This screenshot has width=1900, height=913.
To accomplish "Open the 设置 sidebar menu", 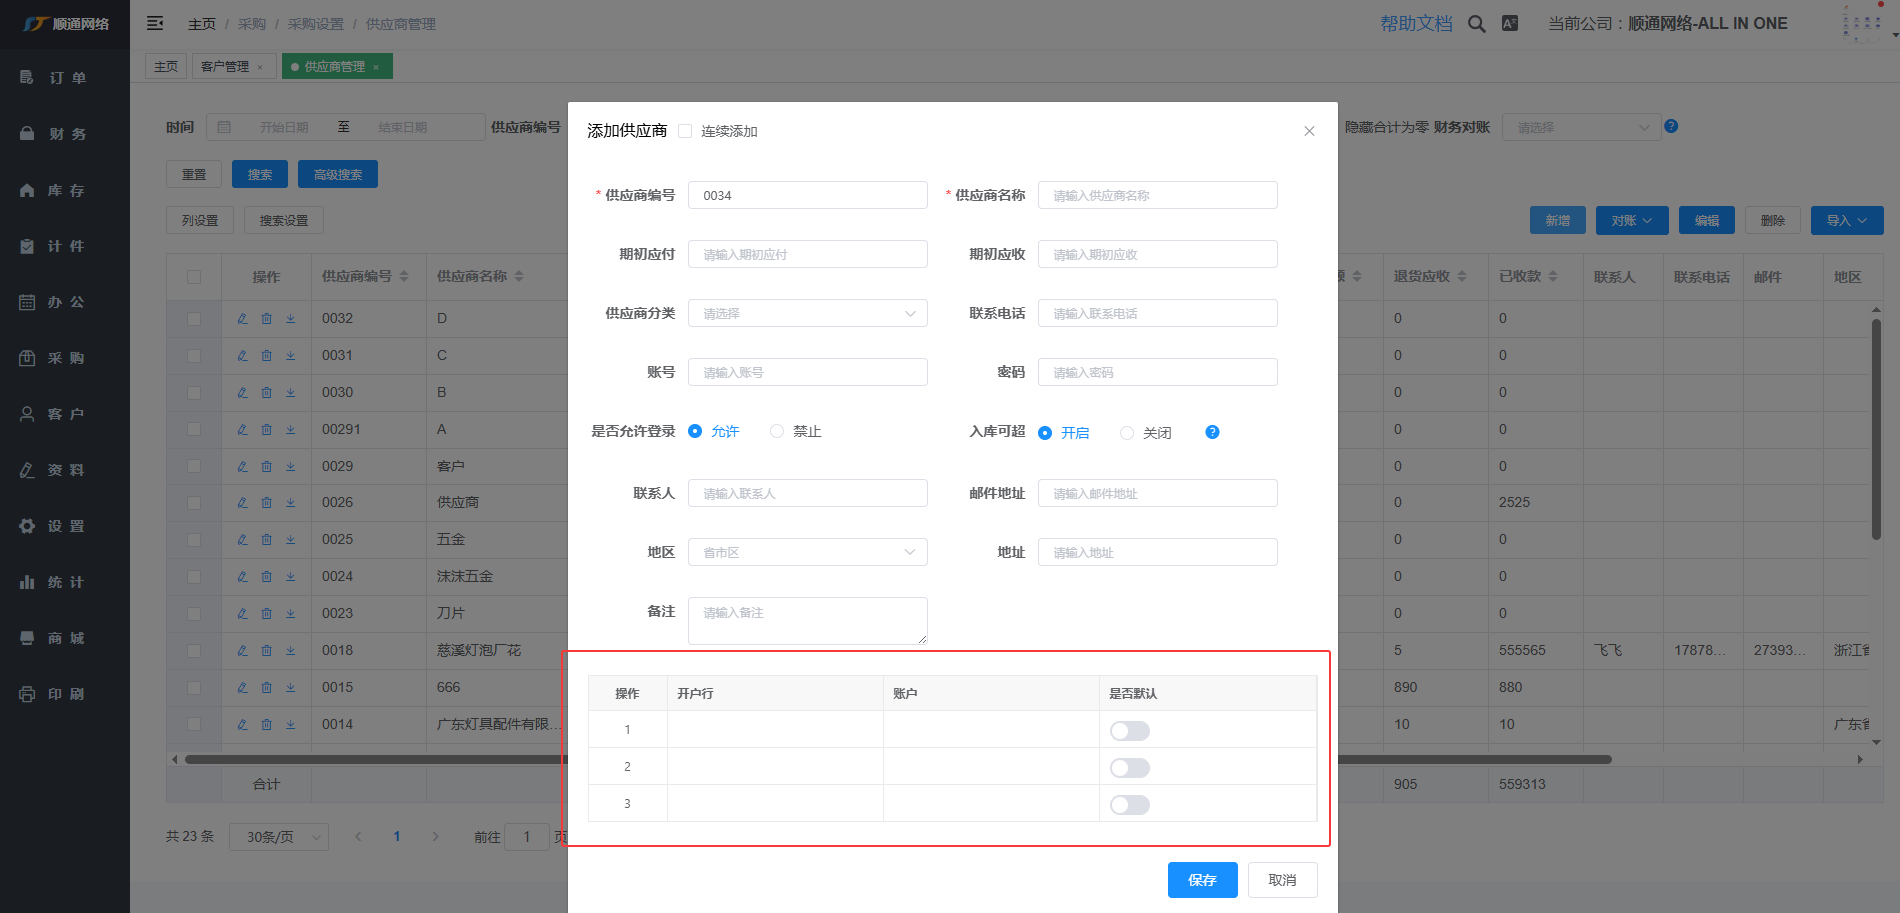I will tap(65, 526).
